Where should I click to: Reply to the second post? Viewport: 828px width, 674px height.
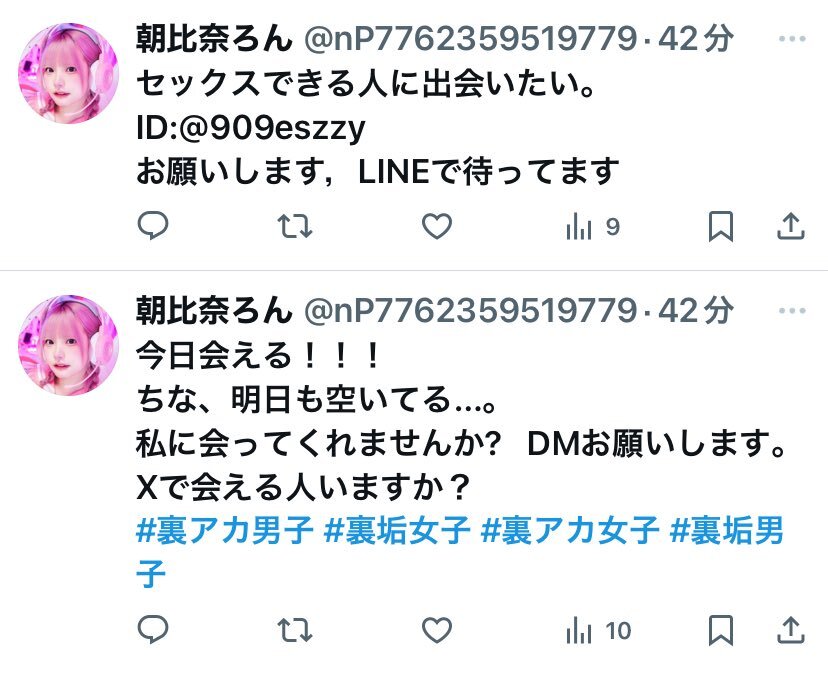(153, 630)
